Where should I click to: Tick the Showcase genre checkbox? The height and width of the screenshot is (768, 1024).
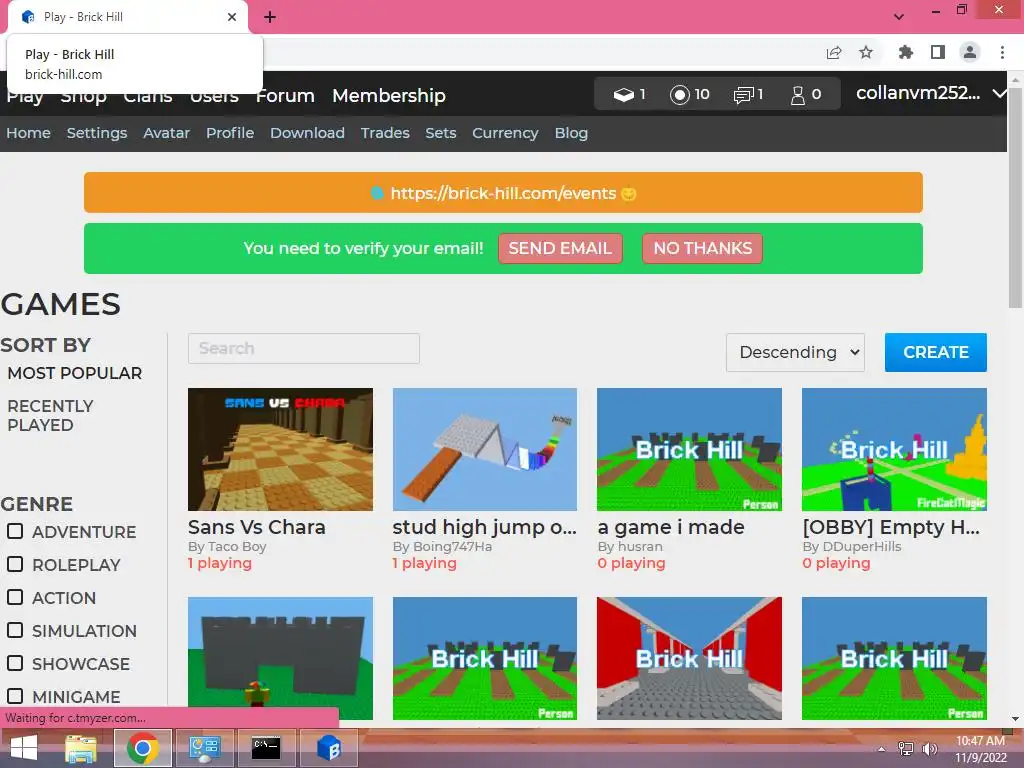(x=15, y=663)
